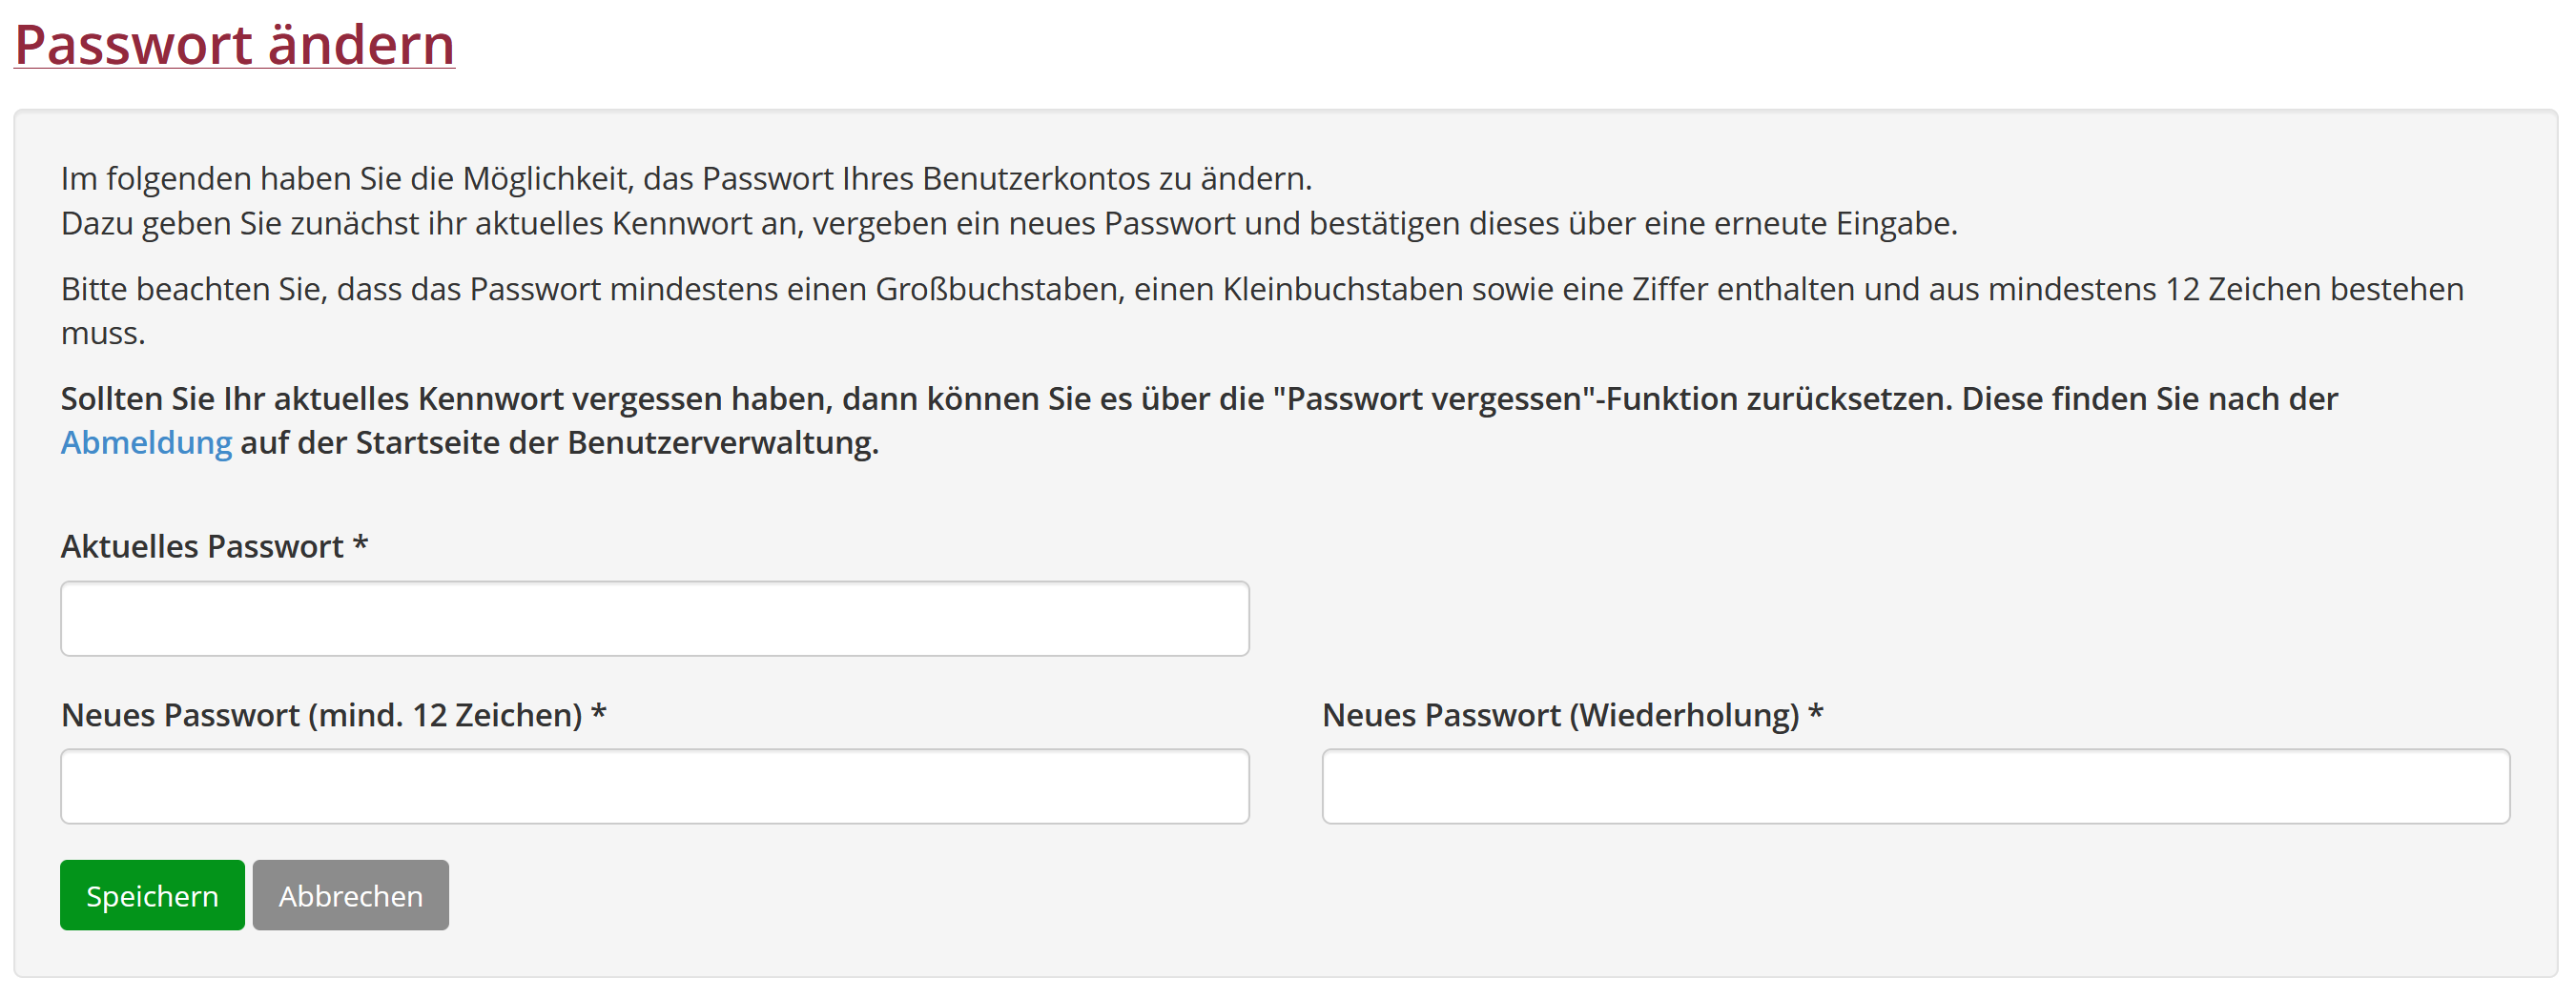Focus the "Aktuelles Passwort" input field

(654, 619)
